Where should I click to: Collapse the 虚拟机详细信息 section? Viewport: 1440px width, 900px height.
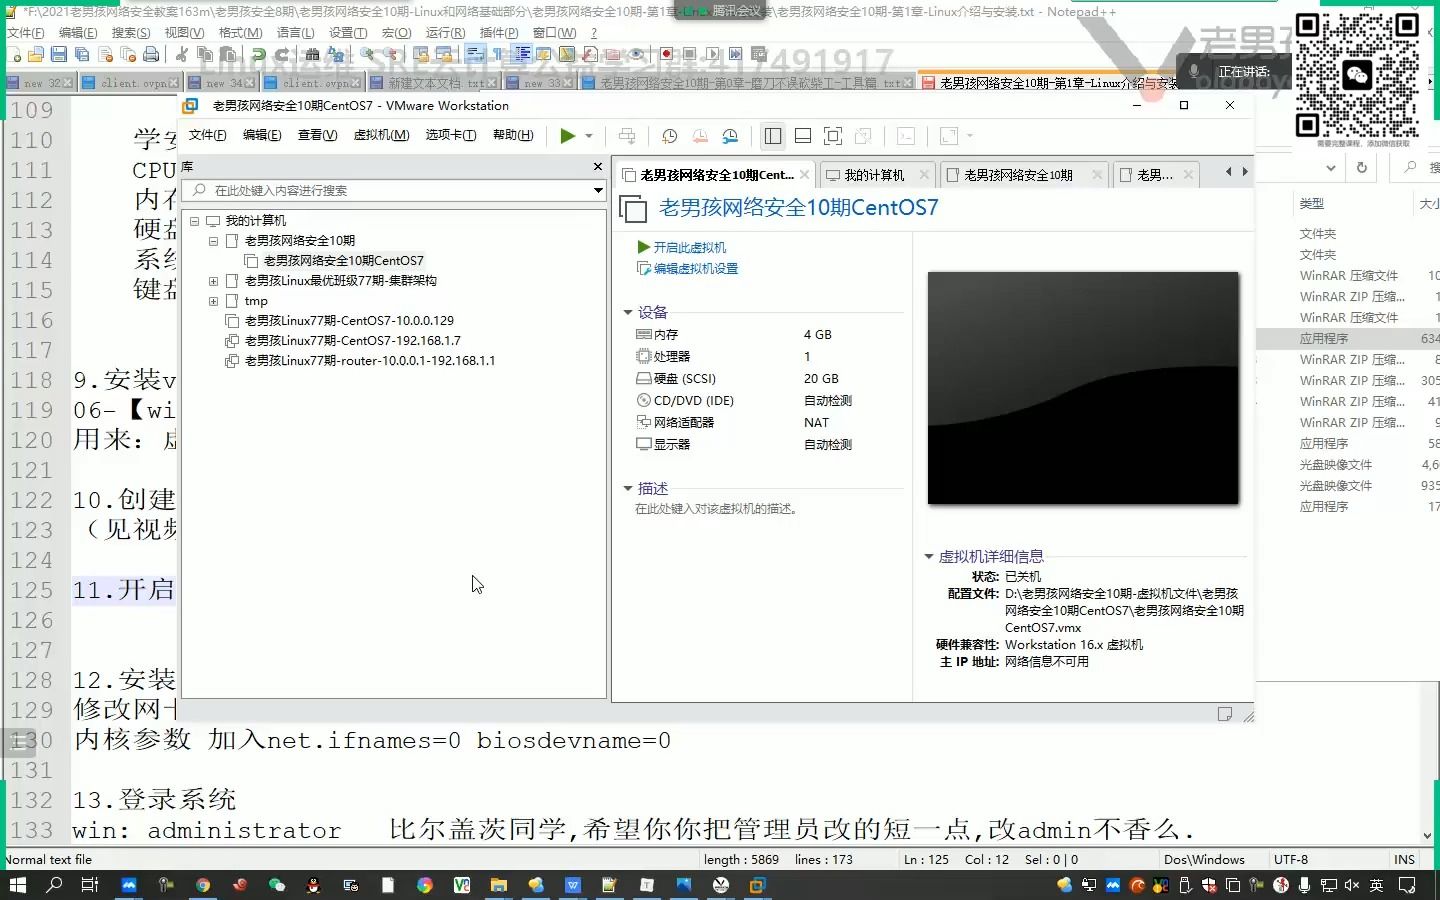tap(928, 557)
